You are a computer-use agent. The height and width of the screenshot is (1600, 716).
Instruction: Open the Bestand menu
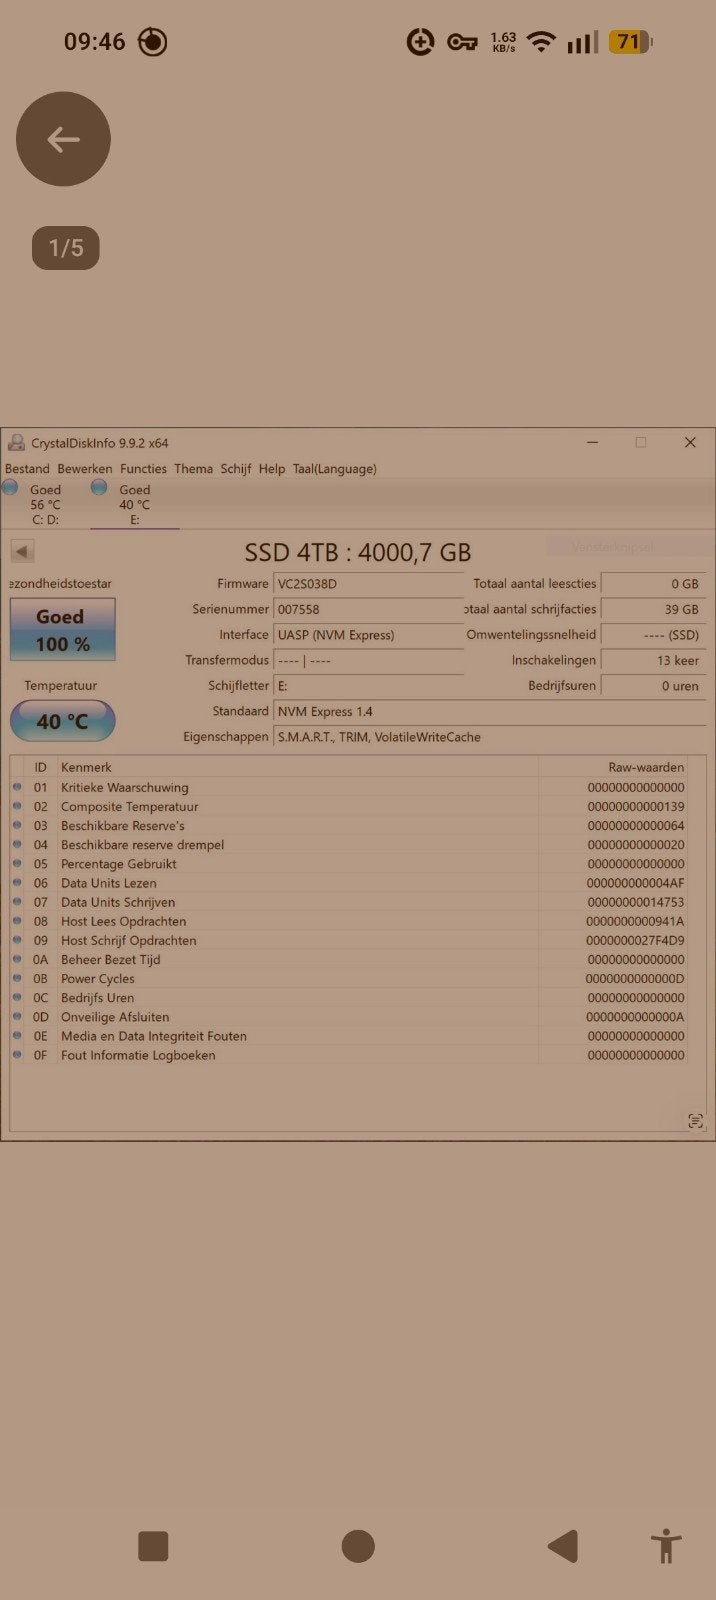(27, 469)
